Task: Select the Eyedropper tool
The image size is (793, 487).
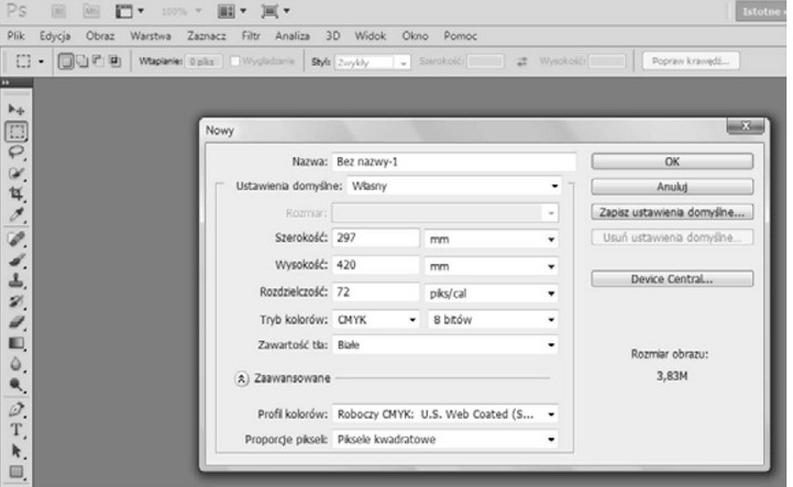Action: tap(17, 214)
